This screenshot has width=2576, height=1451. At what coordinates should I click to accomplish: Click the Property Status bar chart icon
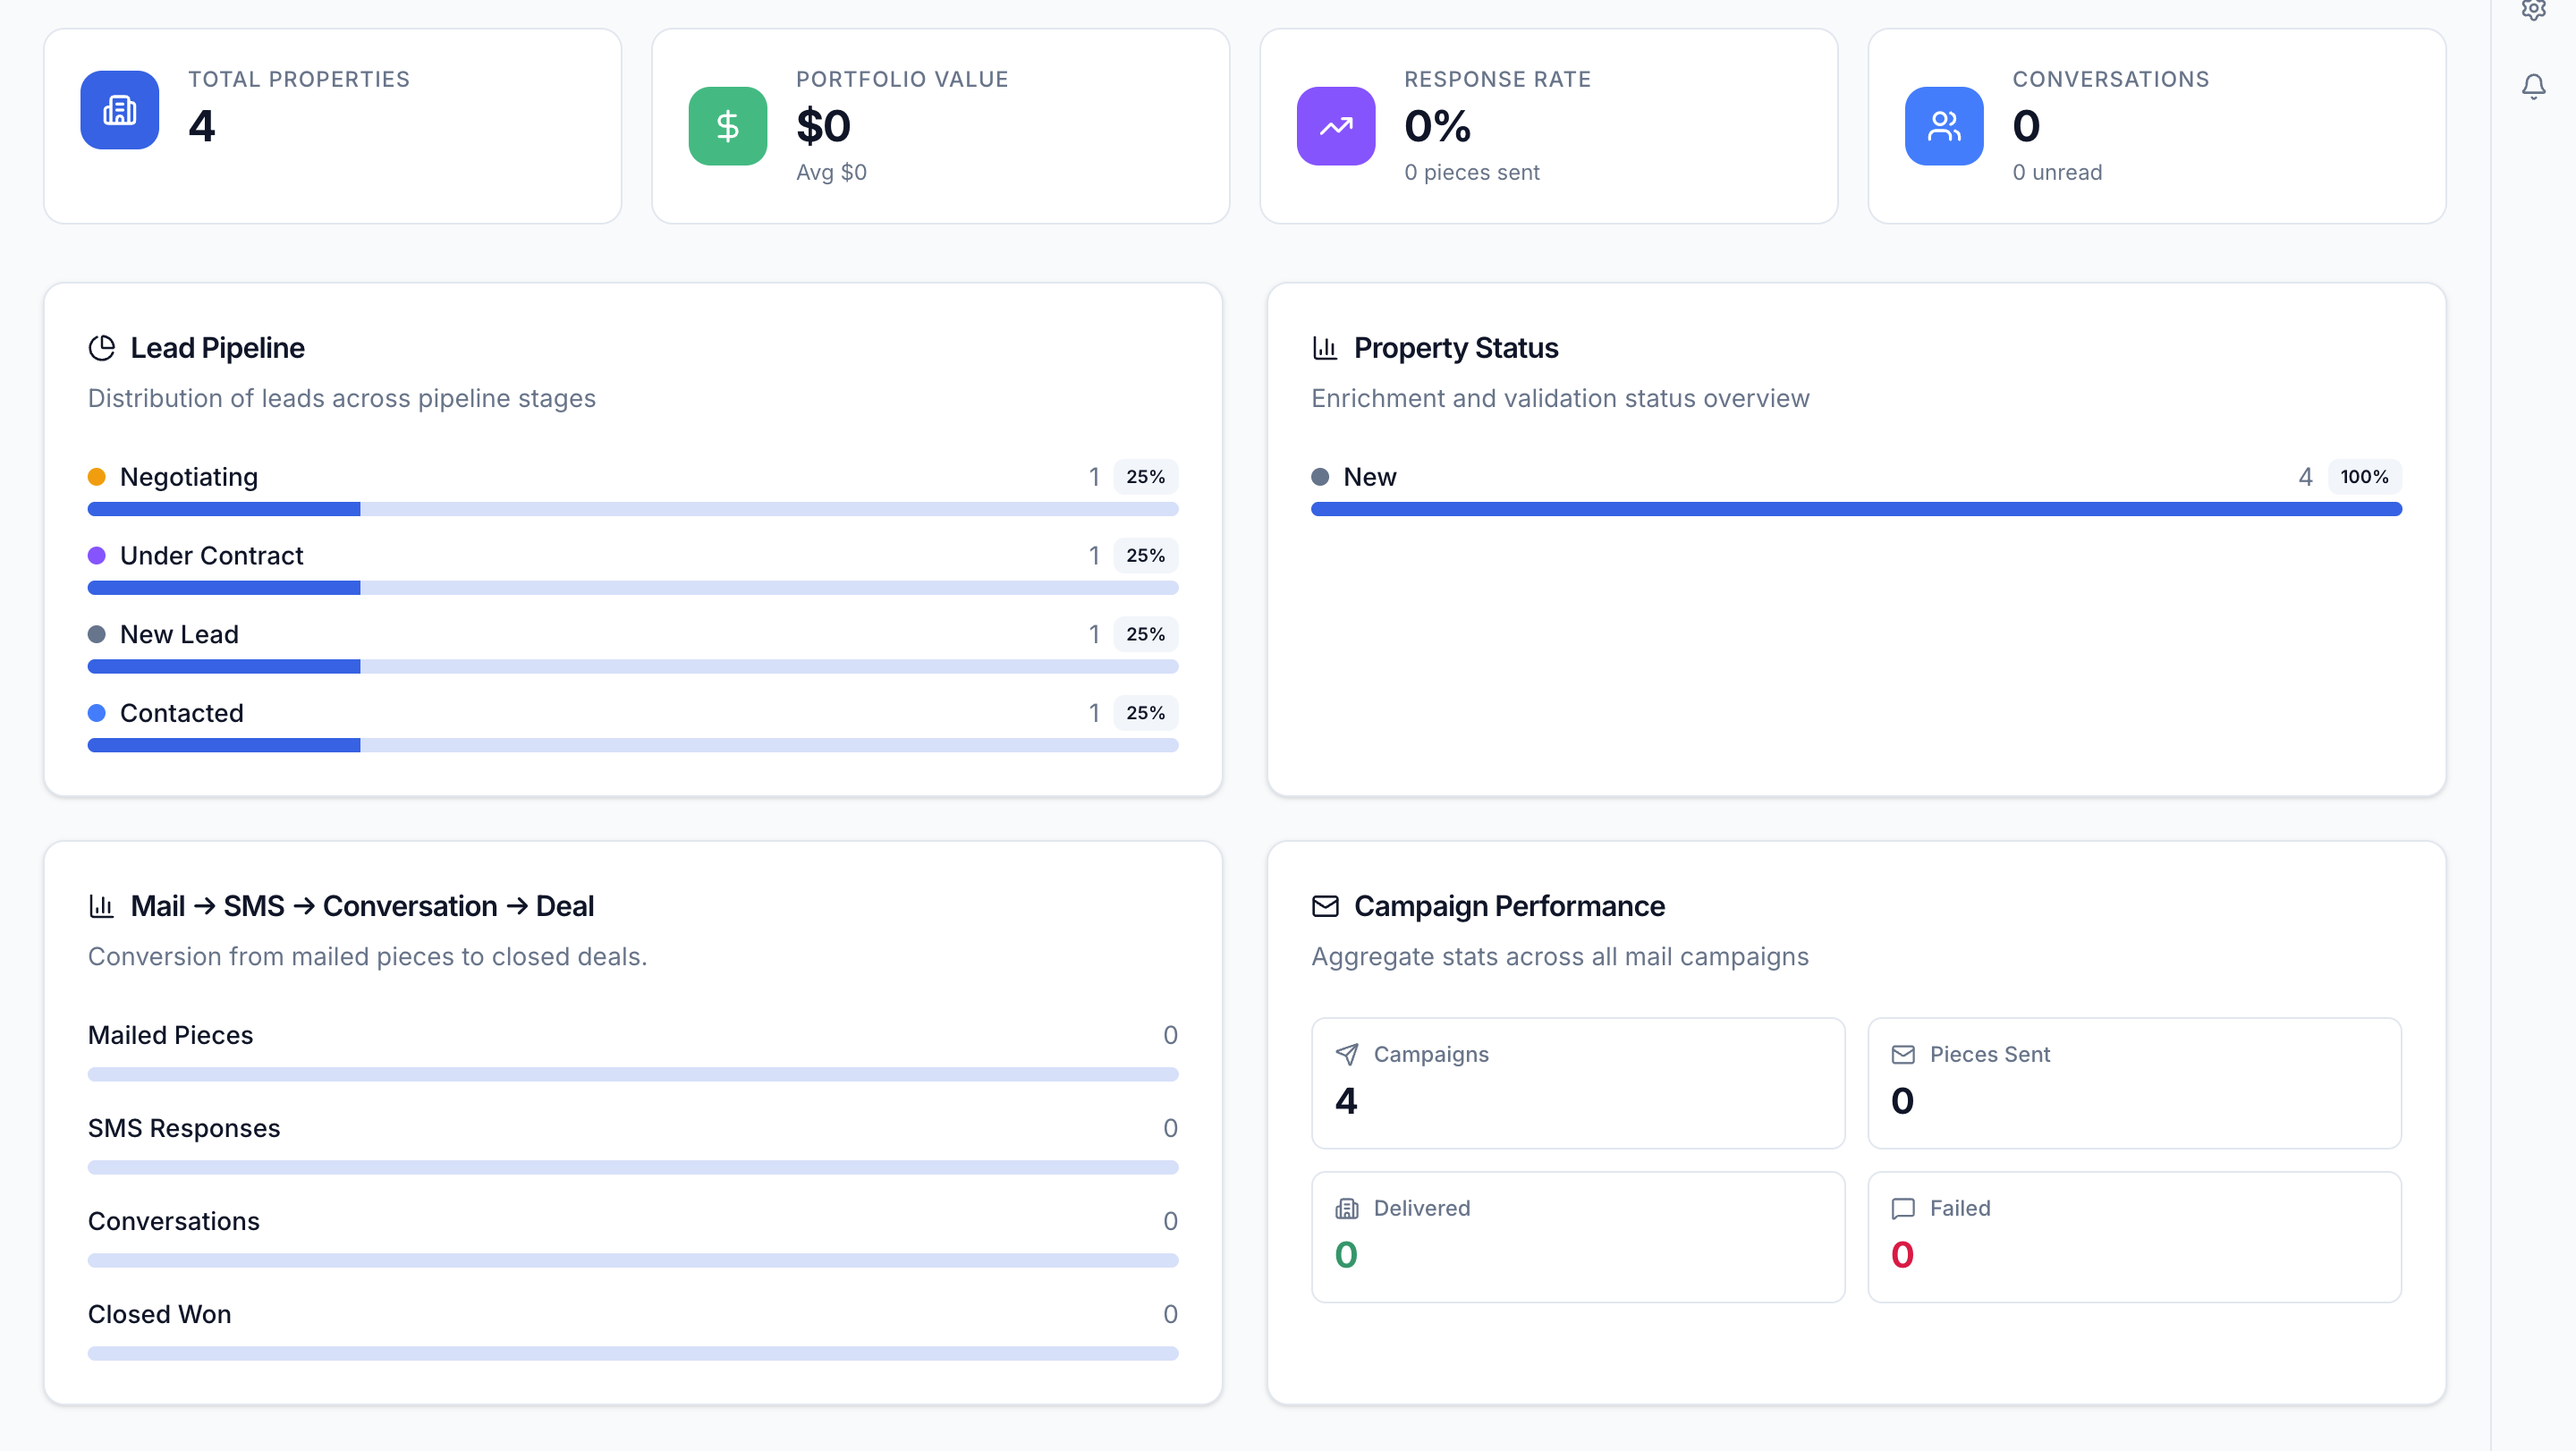click(1325, 348)
